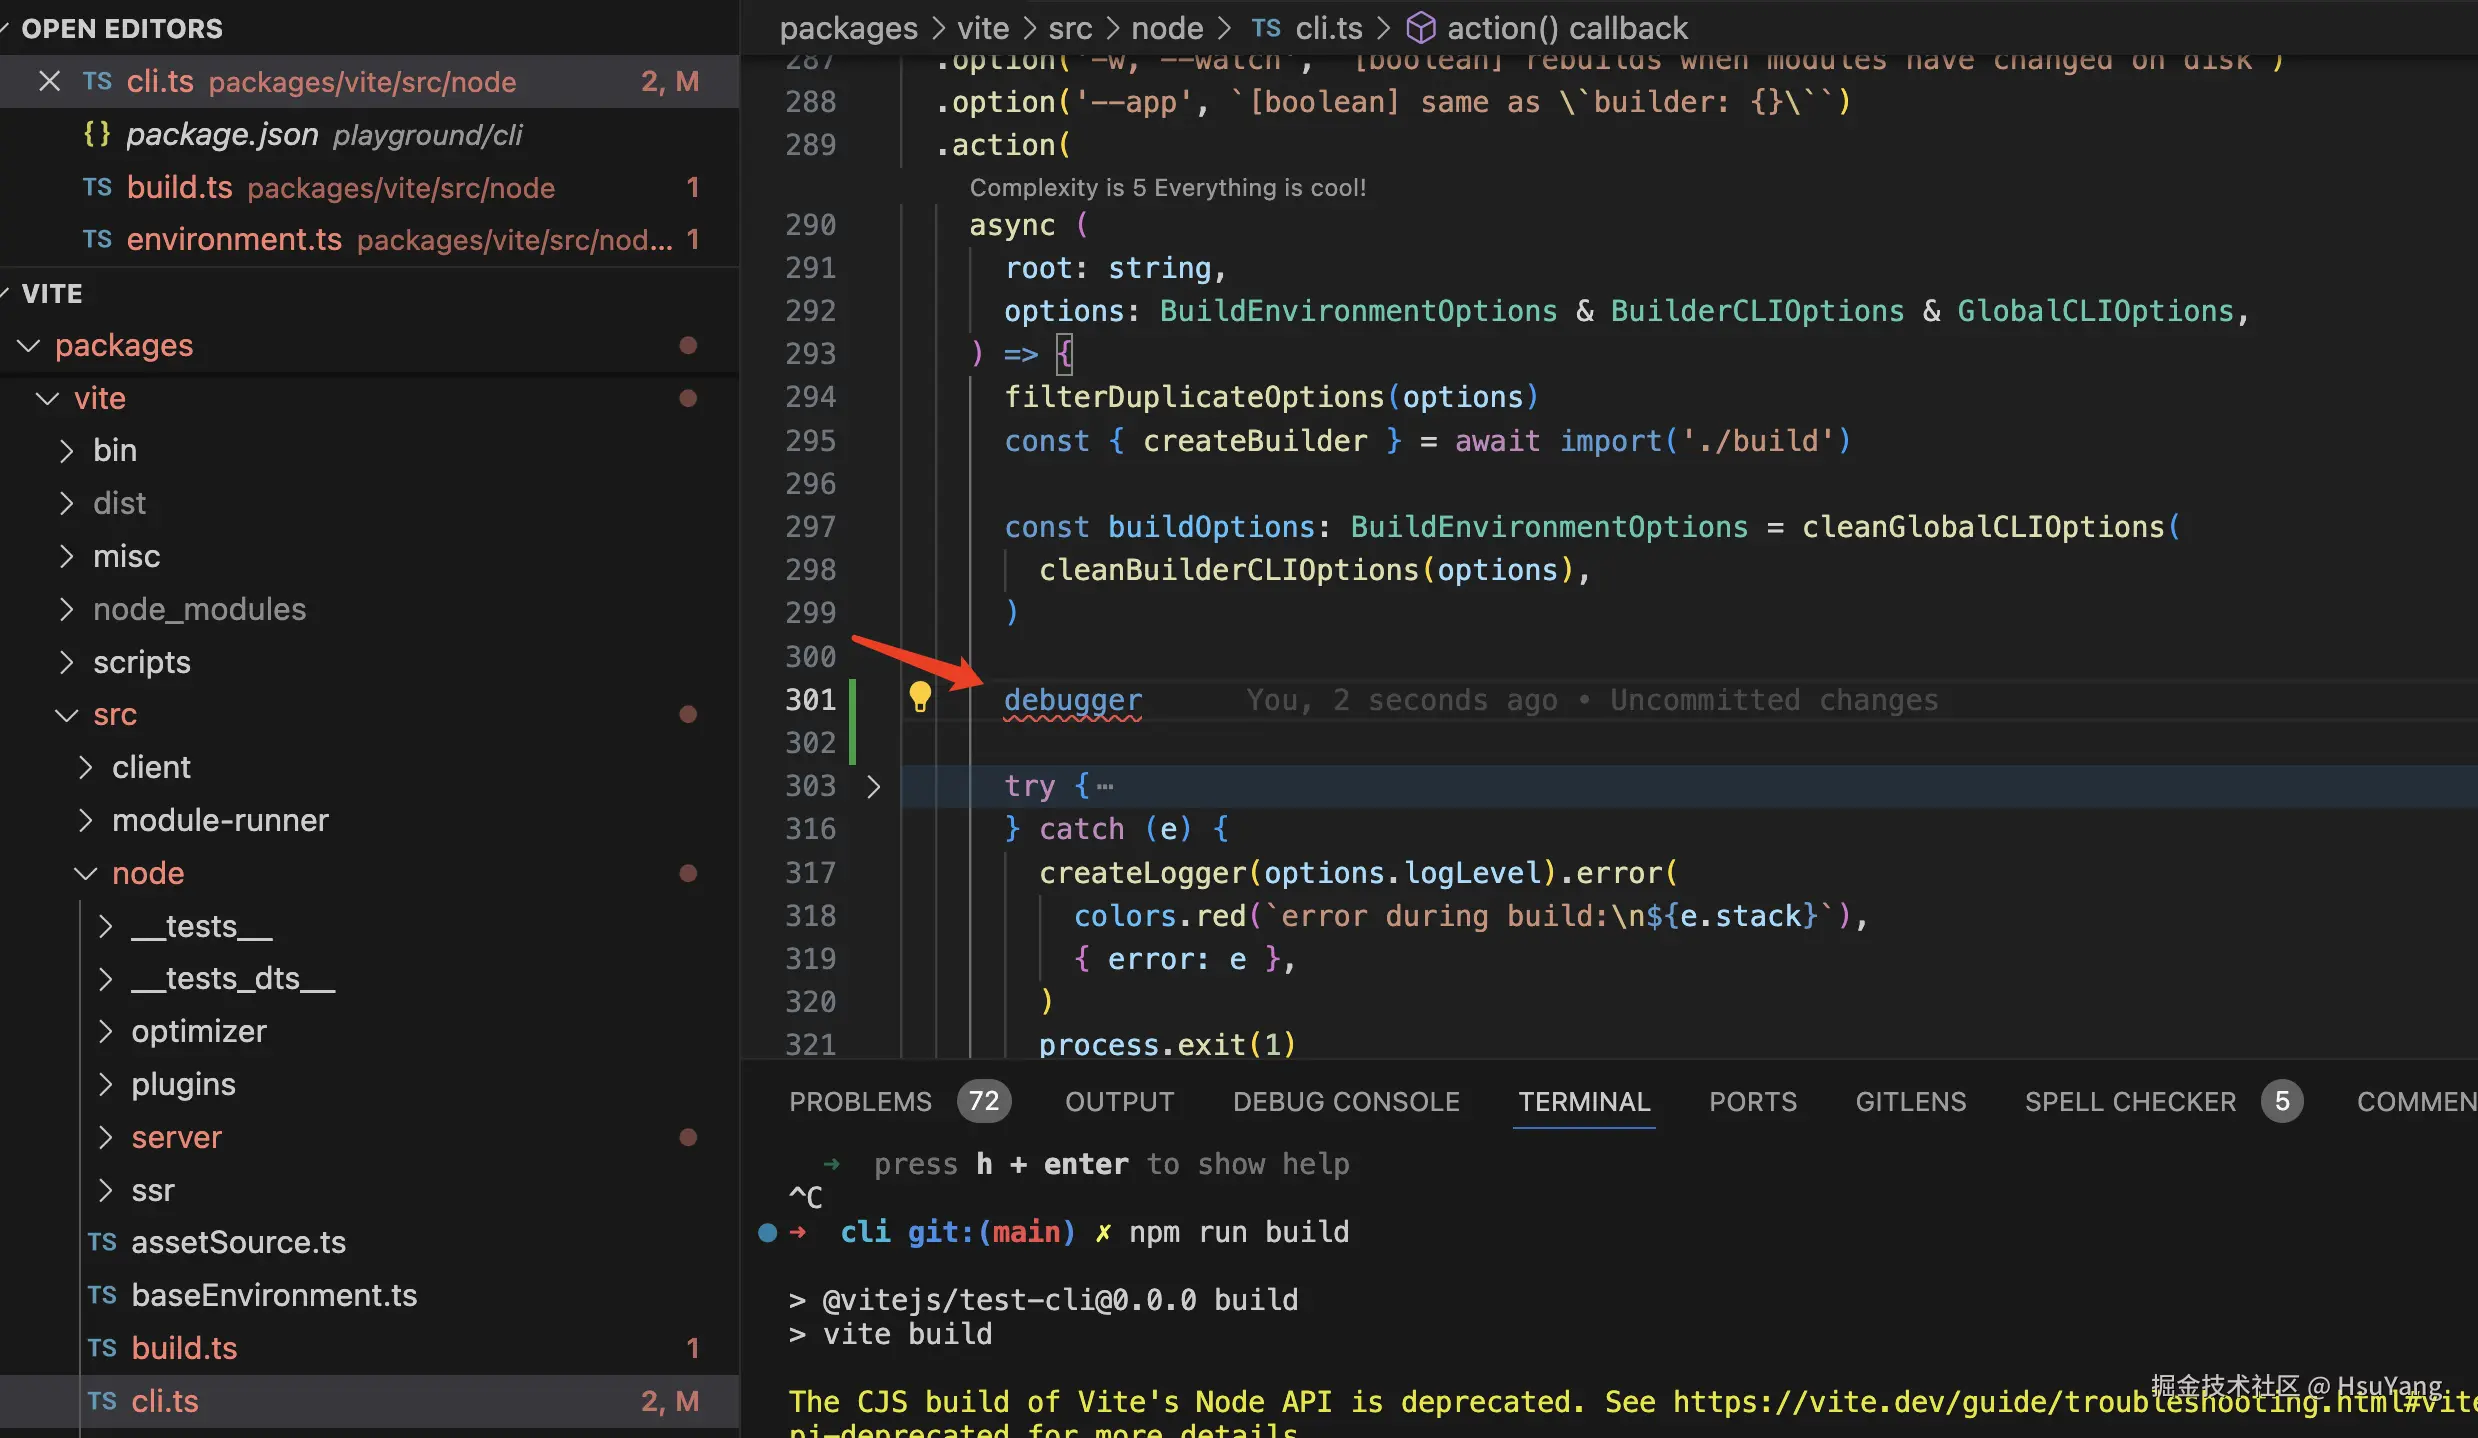Screen dimensions: 2478x1438
Task: Click the TS icon next to assetSource.ts
Action: coord(102,1242)
